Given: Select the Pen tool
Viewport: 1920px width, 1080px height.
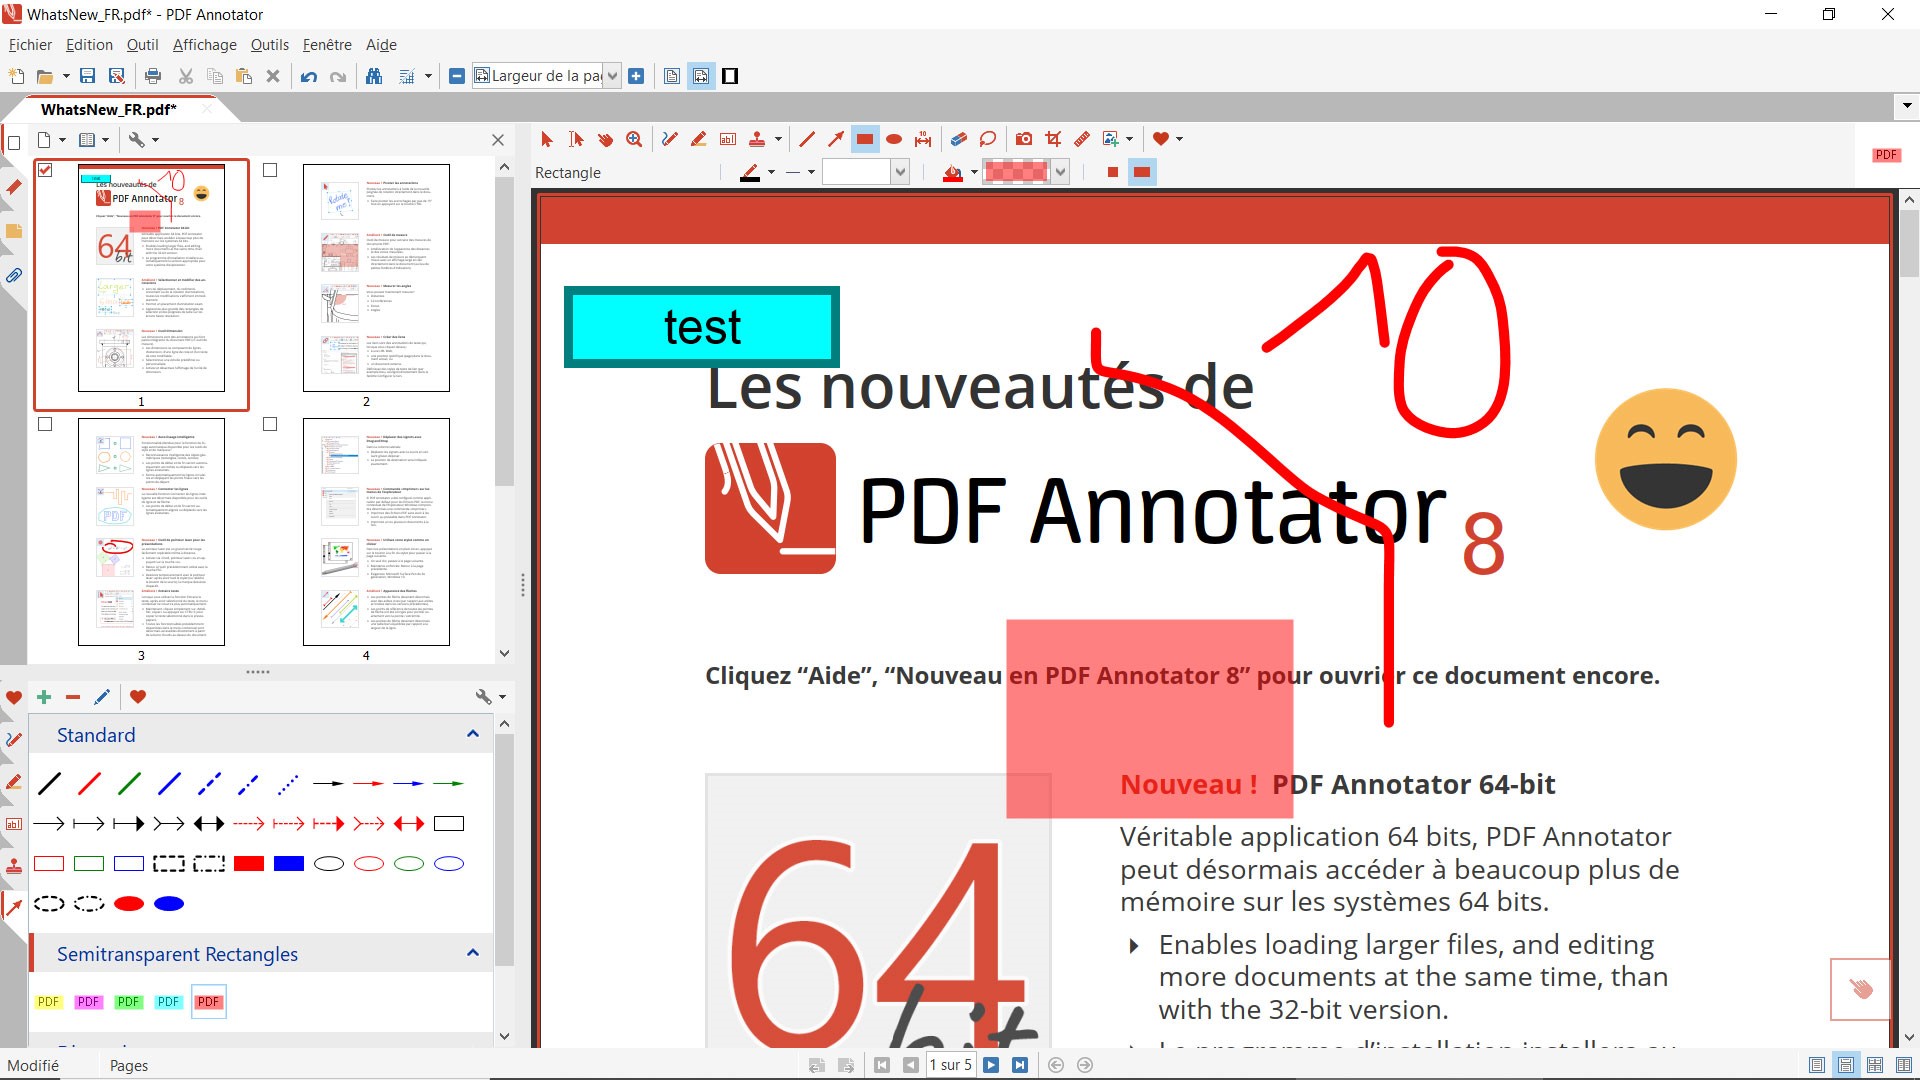Looking at the screenshot, I should pyautogui.click(x=669, y=139).
